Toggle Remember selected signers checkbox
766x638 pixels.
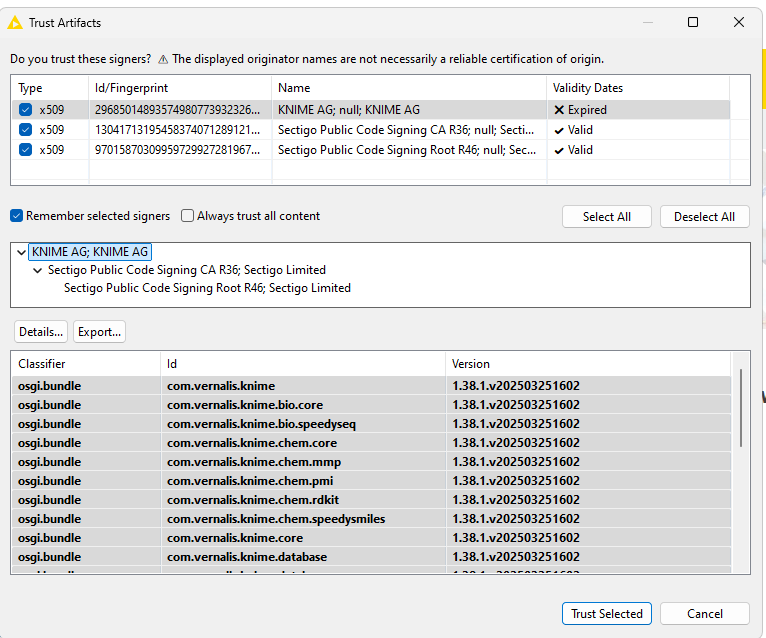pyautogui.click(x=17, y=215)
